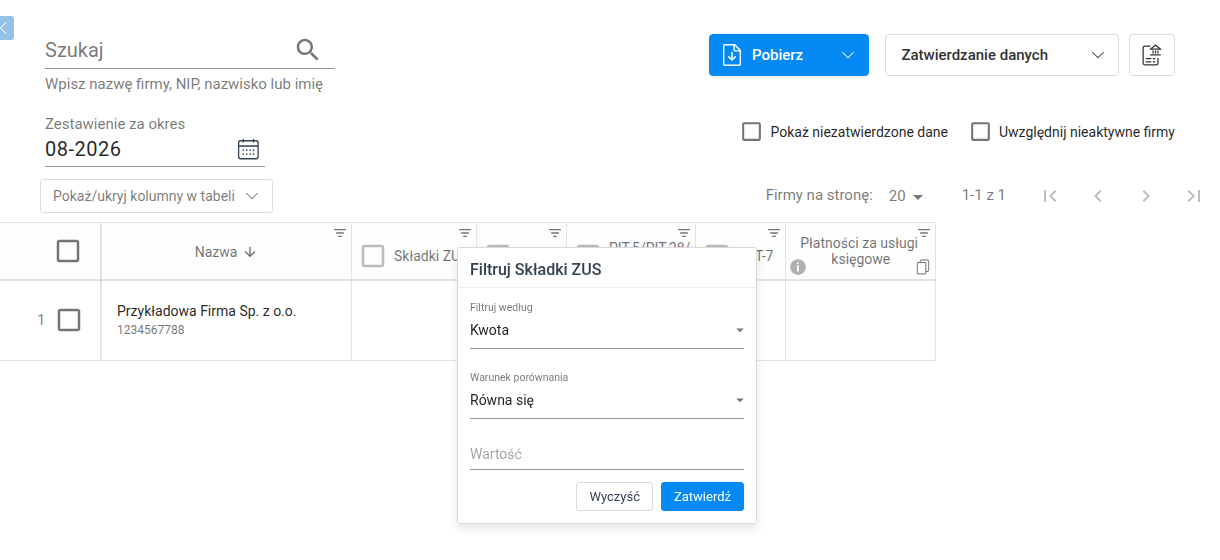Open the calendar date picker icon
This screenshot has width=1220, height=560.
[x=248, y=149]
